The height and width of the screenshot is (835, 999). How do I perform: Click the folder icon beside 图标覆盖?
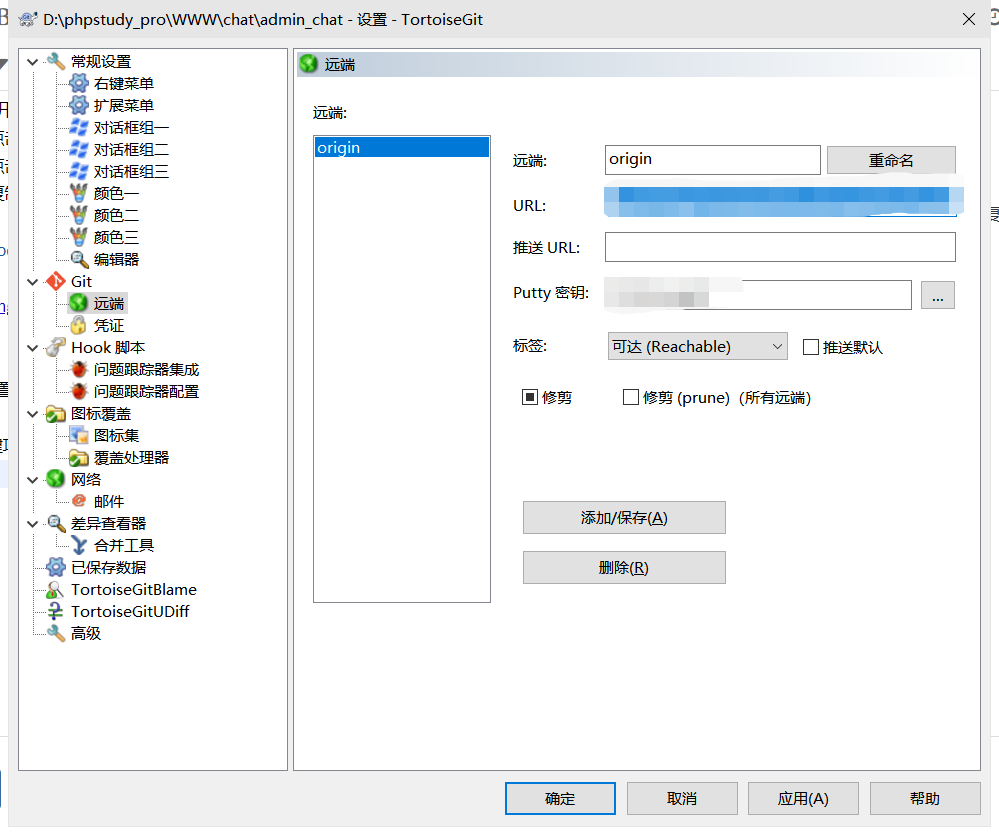click(x=56, y=413)
